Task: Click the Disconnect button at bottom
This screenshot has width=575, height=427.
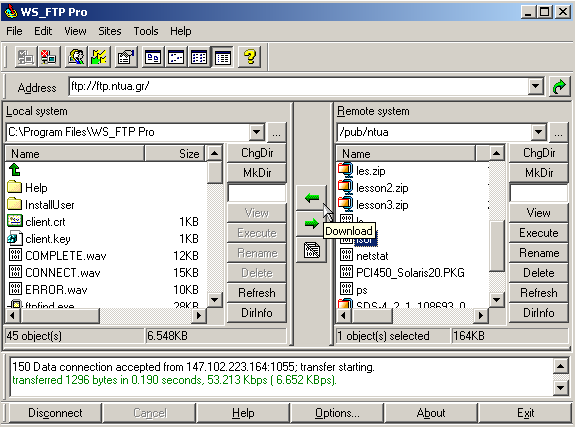Action: click(55, 413)
